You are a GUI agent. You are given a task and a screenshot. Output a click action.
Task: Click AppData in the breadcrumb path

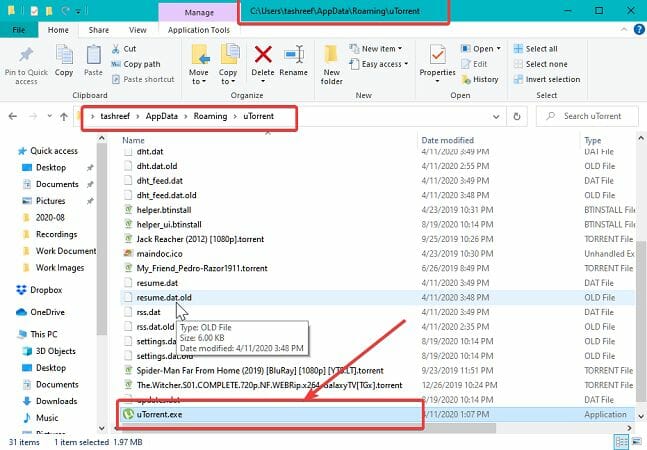[x=161, y=116]
